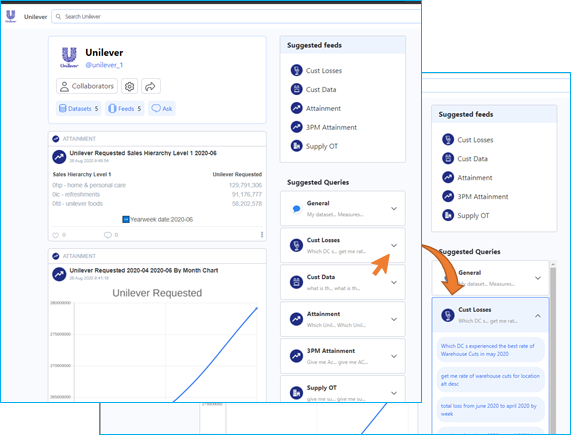Open the three-dot menu on Sales Hierarchy post
This screenshot has width=571, height=435.
pos(262,235)
